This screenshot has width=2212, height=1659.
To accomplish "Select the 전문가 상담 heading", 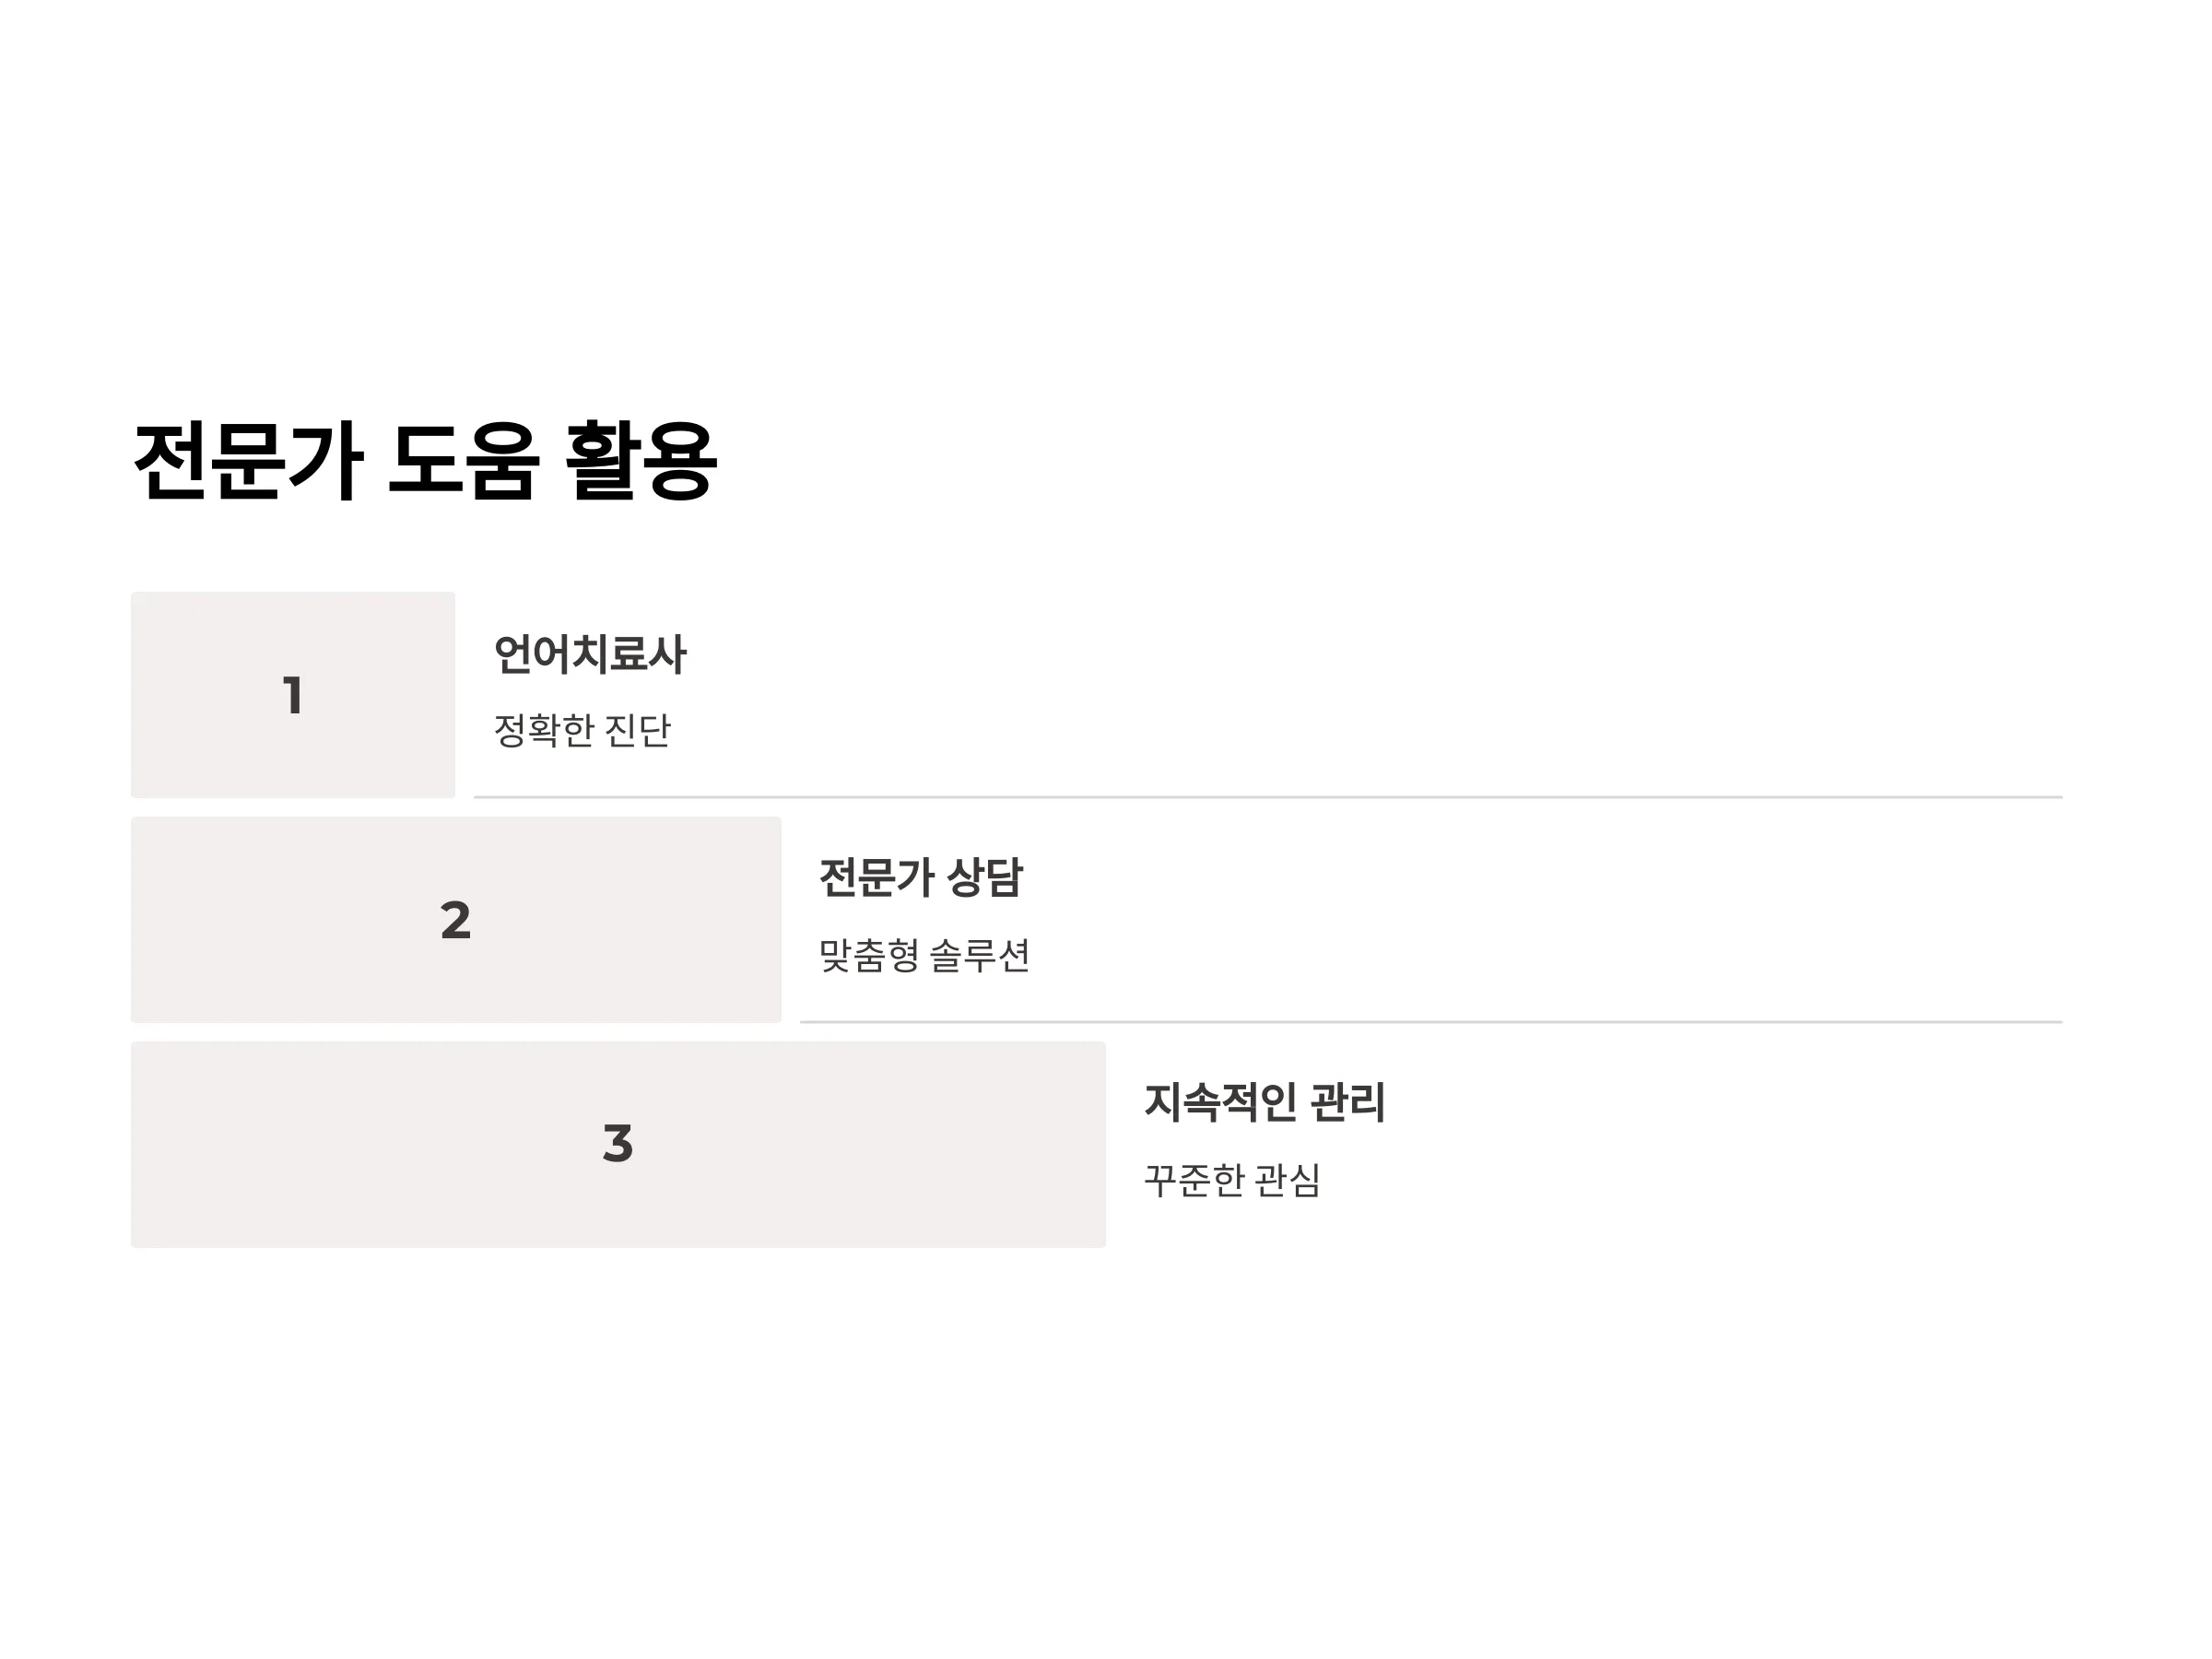I will pyautogui.click(x=921, y=878).
